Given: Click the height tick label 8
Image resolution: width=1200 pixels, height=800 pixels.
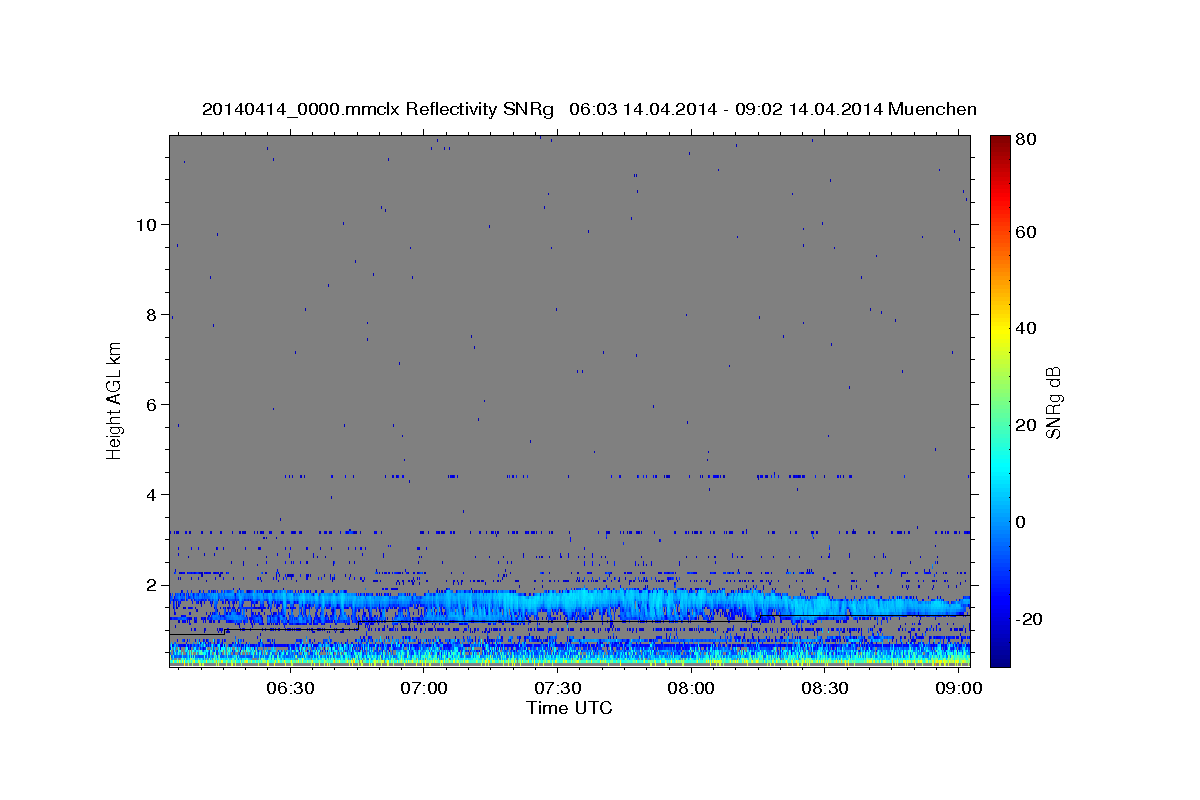Looking at the screenshot, I should (x=151, y=314).
